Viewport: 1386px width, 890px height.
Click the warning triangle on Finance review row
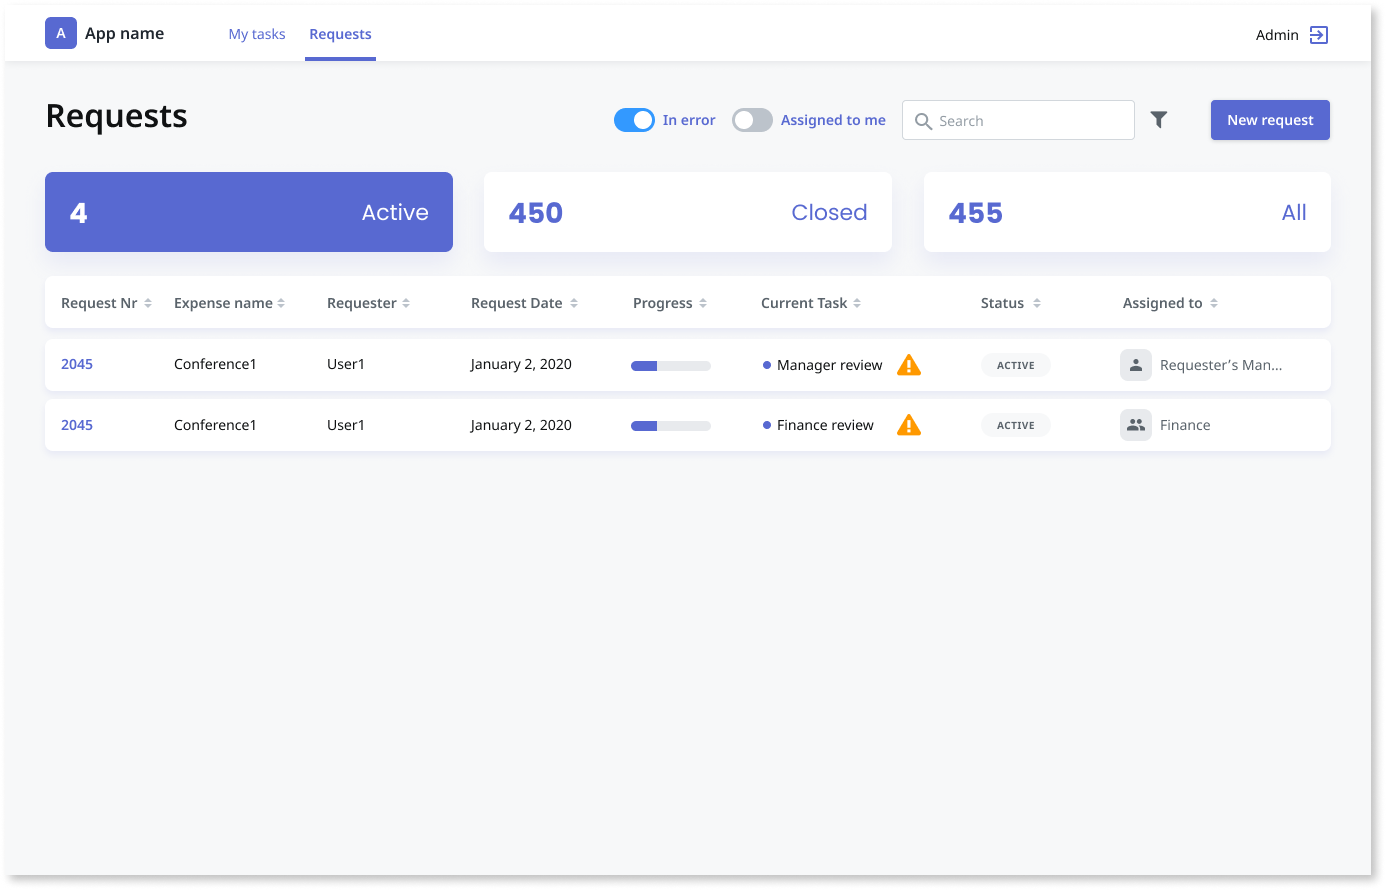click(909, 424)
